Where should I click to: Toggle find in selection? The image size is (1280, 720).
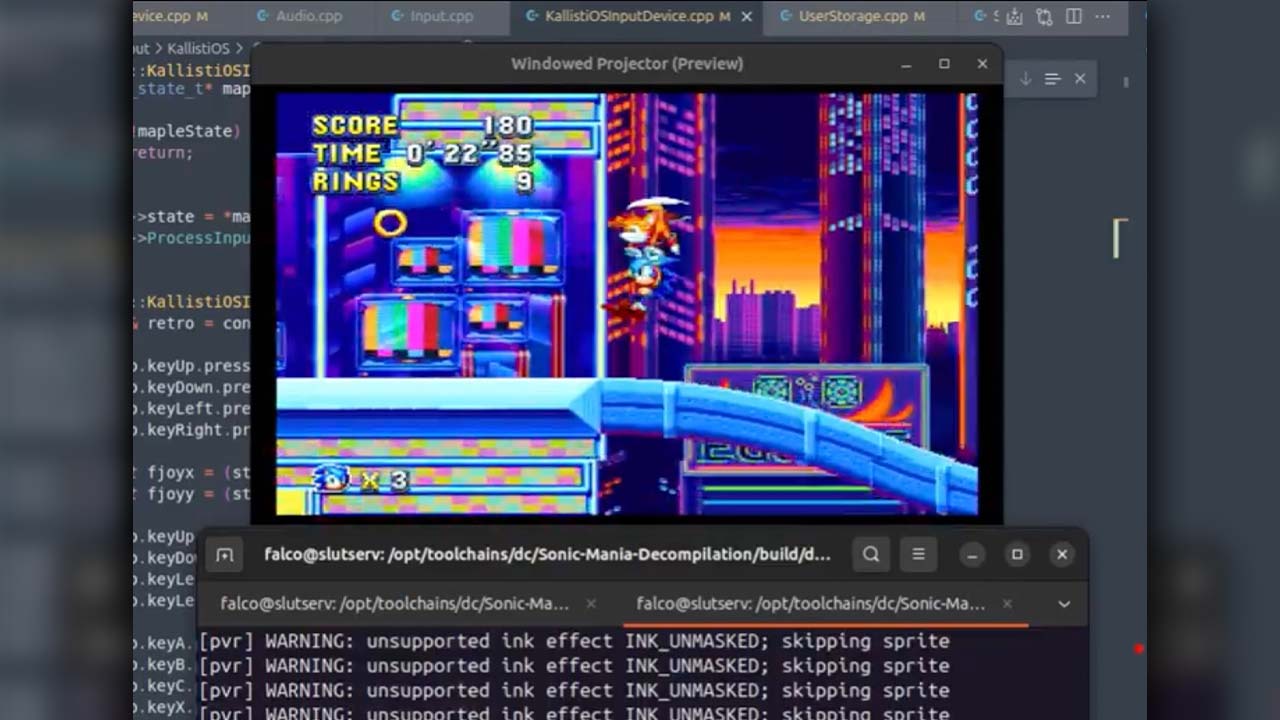click(x=1052, y=79)
